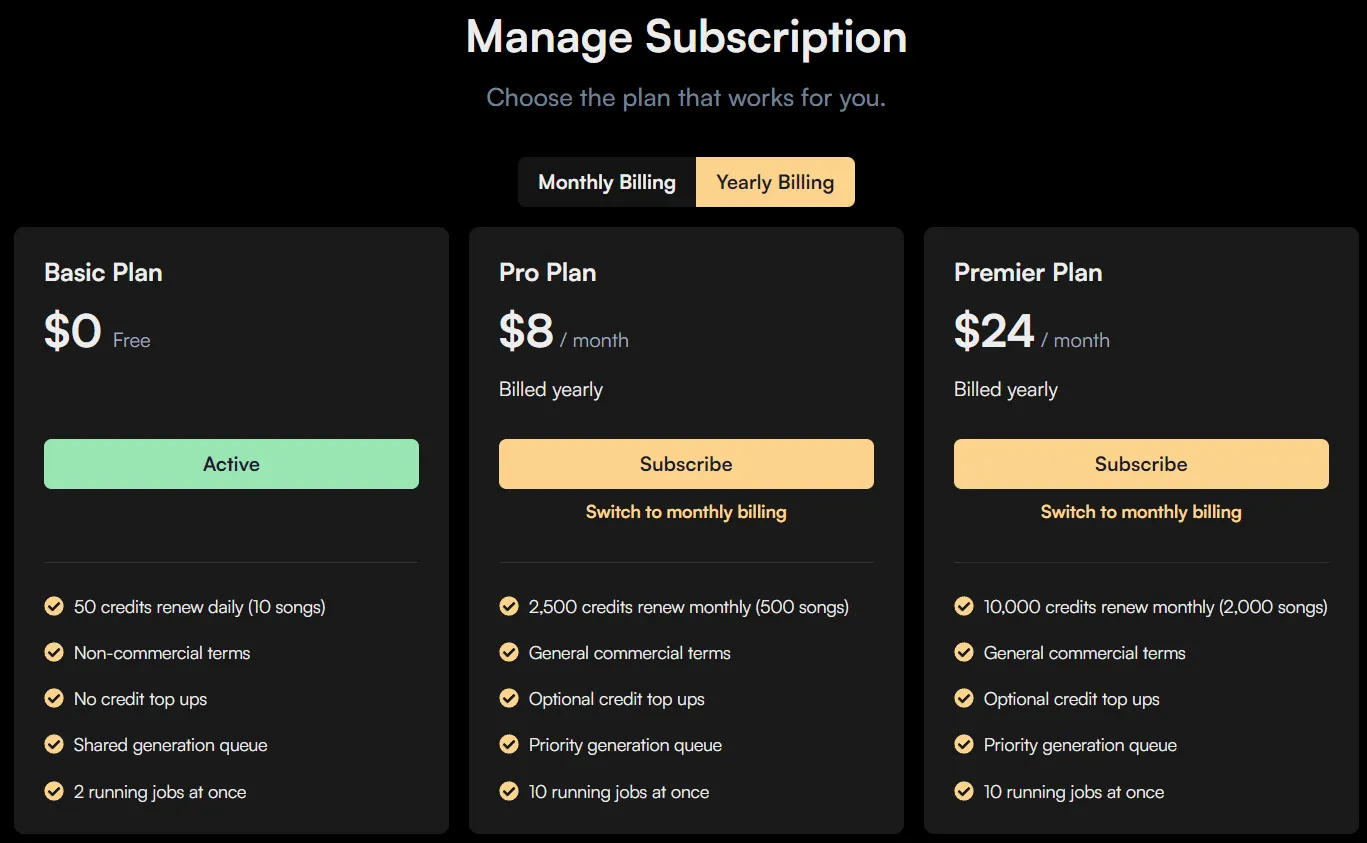
Task: Click checkmark icon by Premier 10 running jobs
Action: pos(964,791)
